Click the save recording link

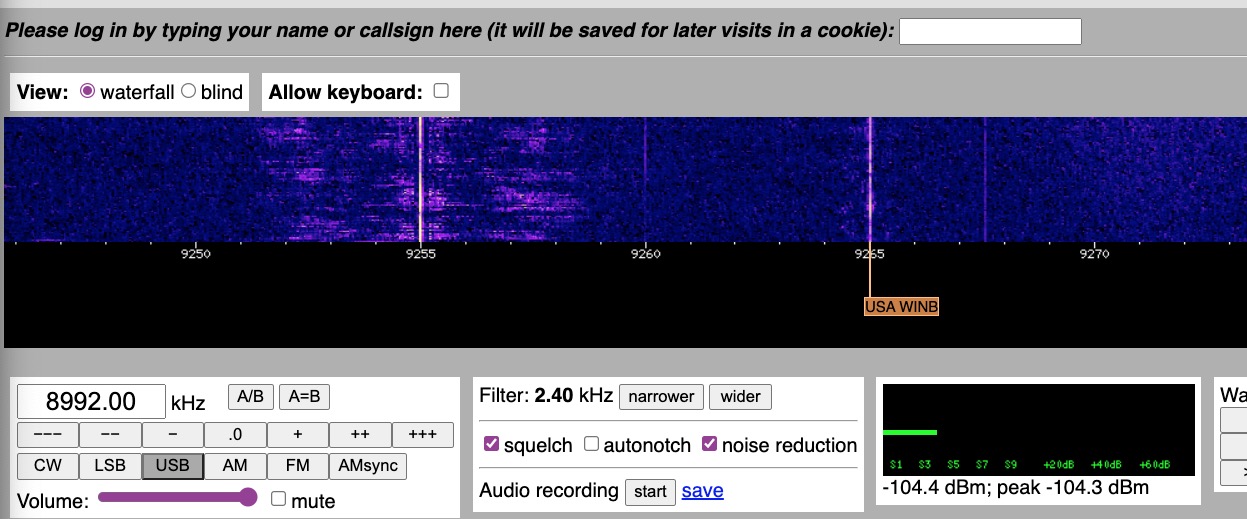click(x=702, y=491)
